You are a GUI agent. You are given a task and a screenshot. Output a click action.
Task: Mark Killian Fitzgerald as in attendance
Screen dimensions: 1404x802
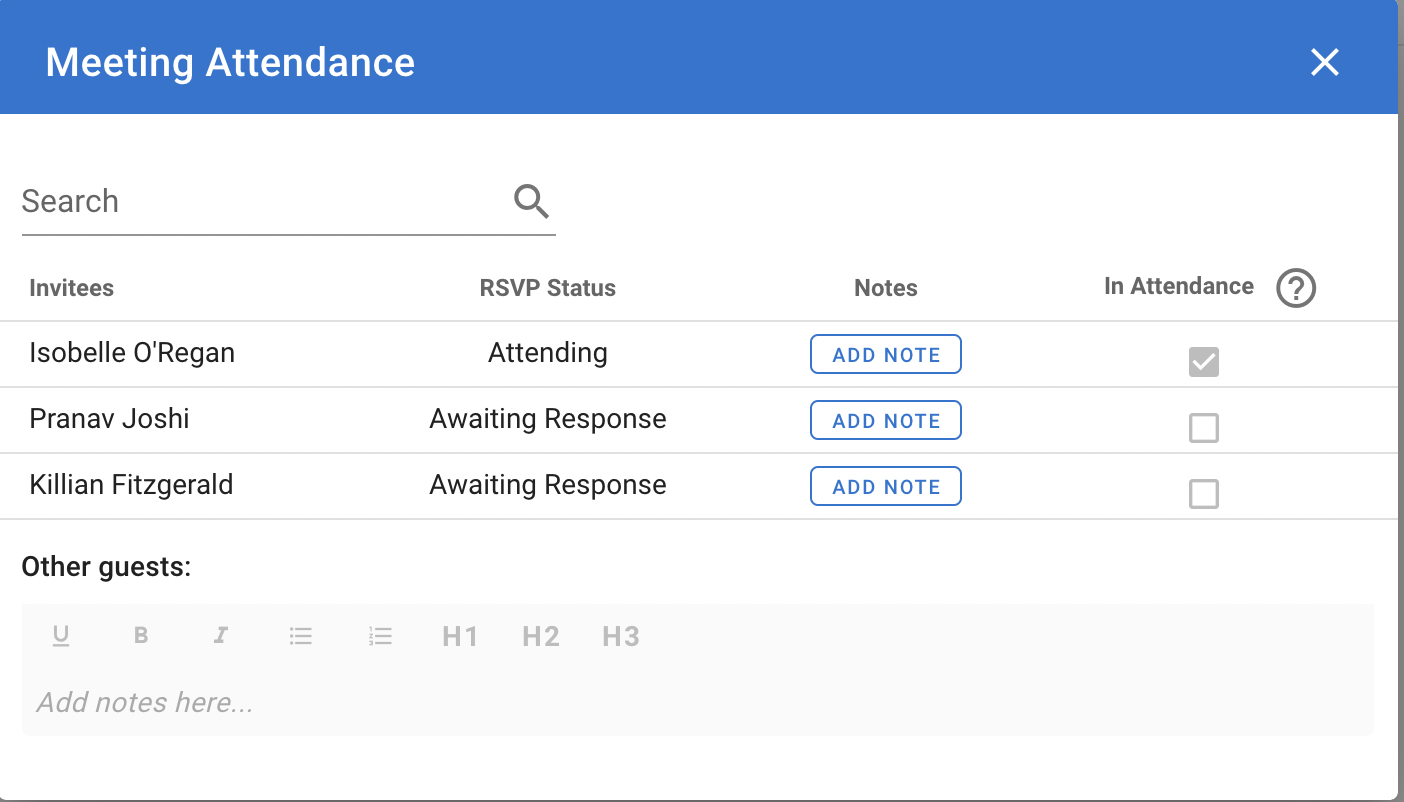pyautogui.click(x=1204, y=494)
